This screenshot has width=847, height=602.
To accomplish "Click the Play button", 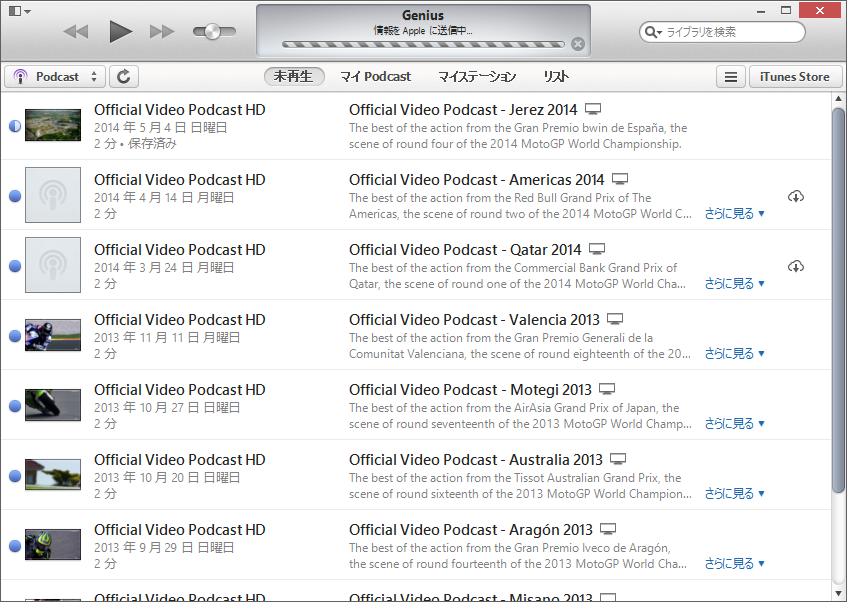I will click(x=120, y=31).
